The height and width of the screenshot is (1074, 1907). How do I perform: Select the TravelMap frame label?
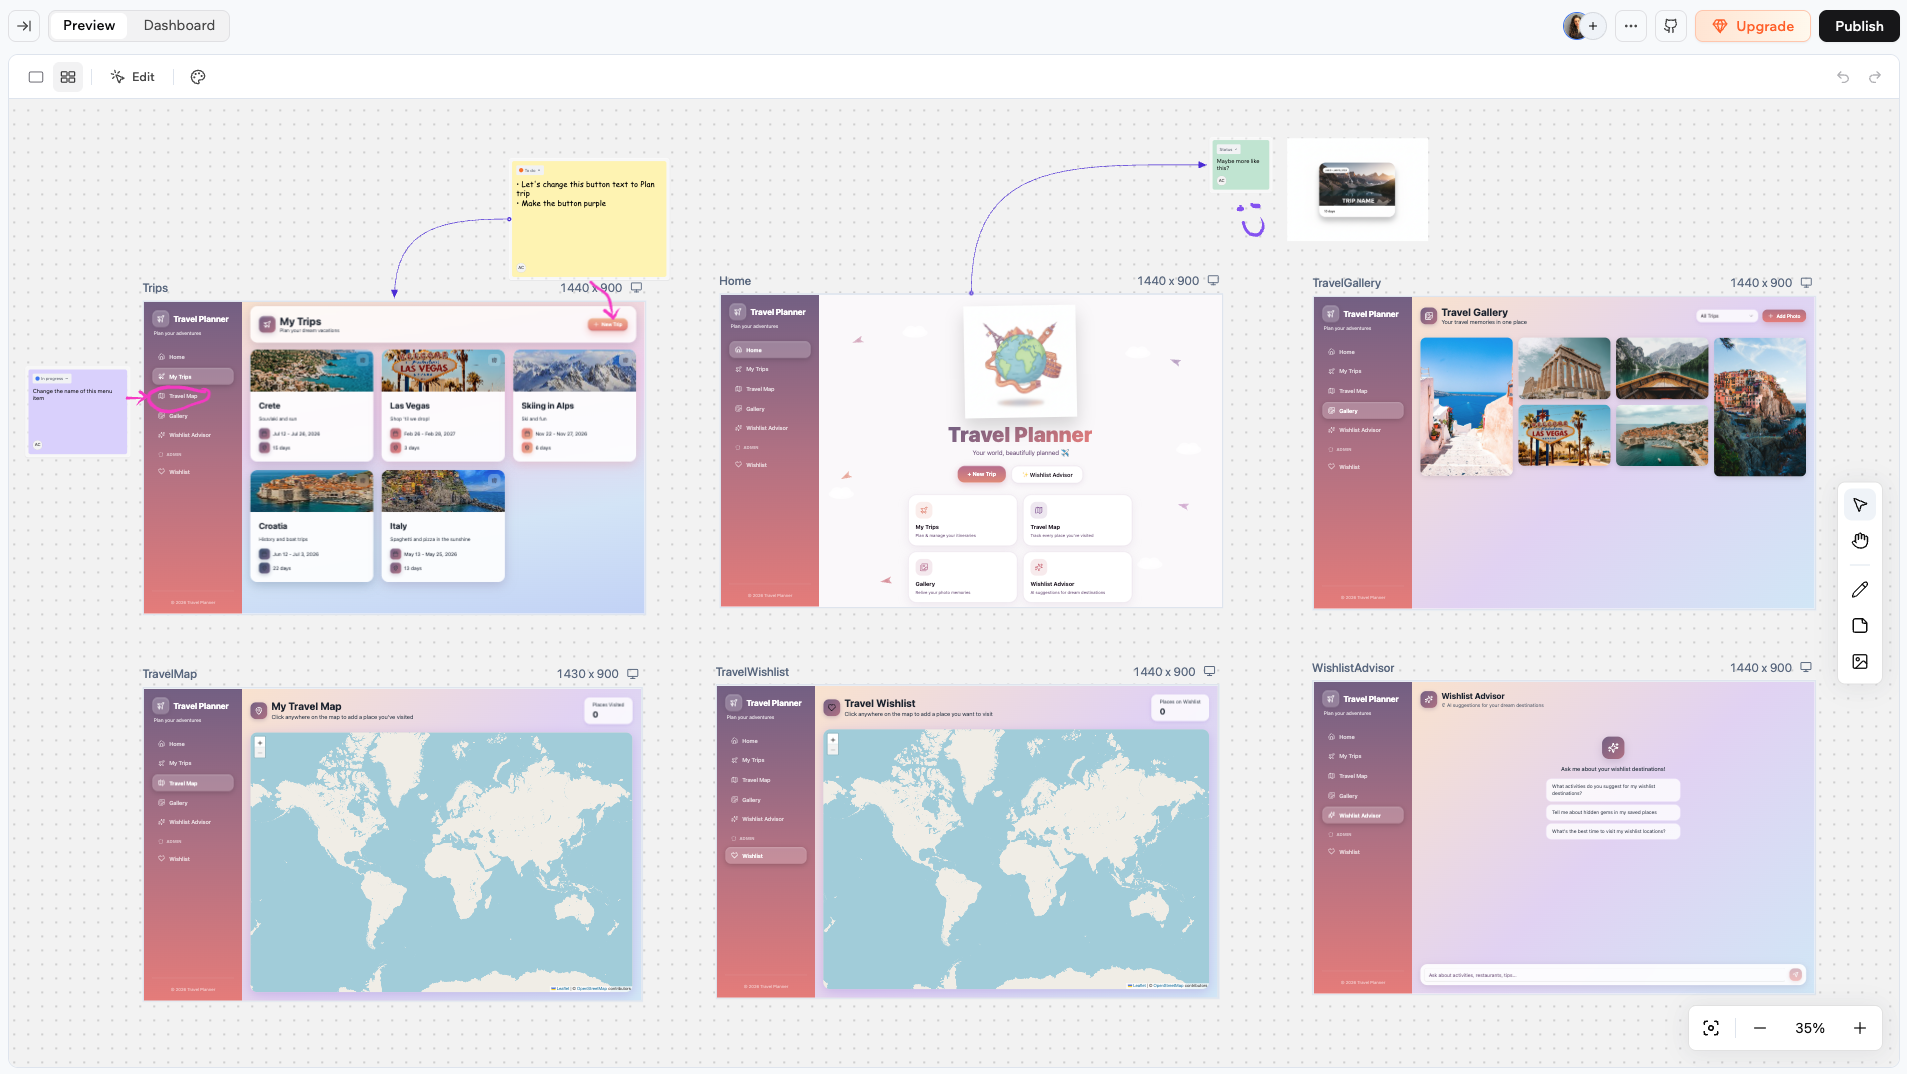169,674
